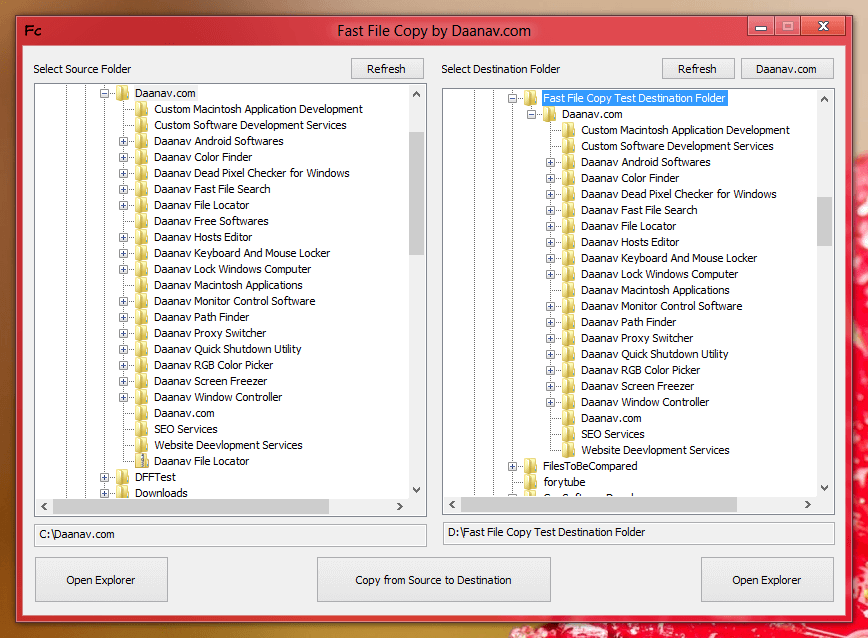The width and height of the screenshot is (868, 638).
Task: Click Open Explorer under source panel
Action: pos(101,579)
